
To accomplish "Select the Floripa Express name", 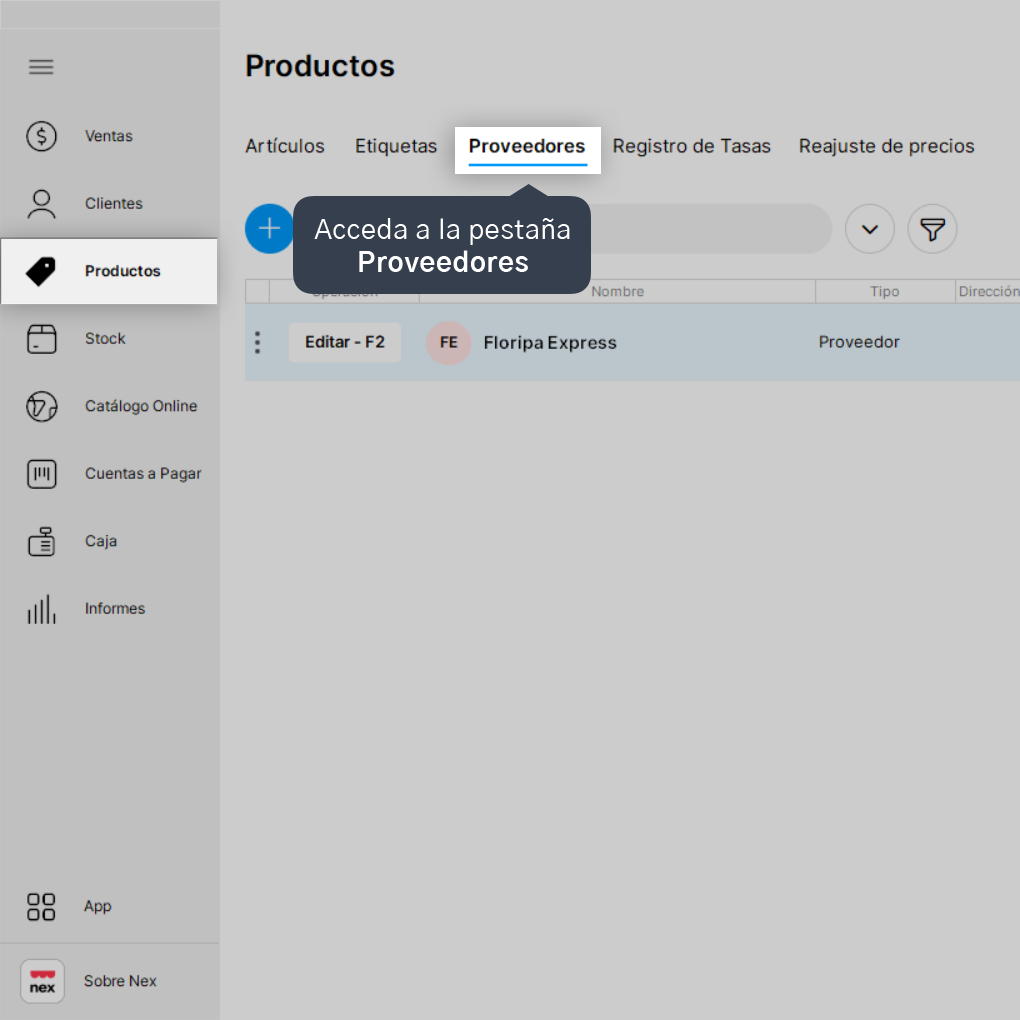I will [550, 343].
